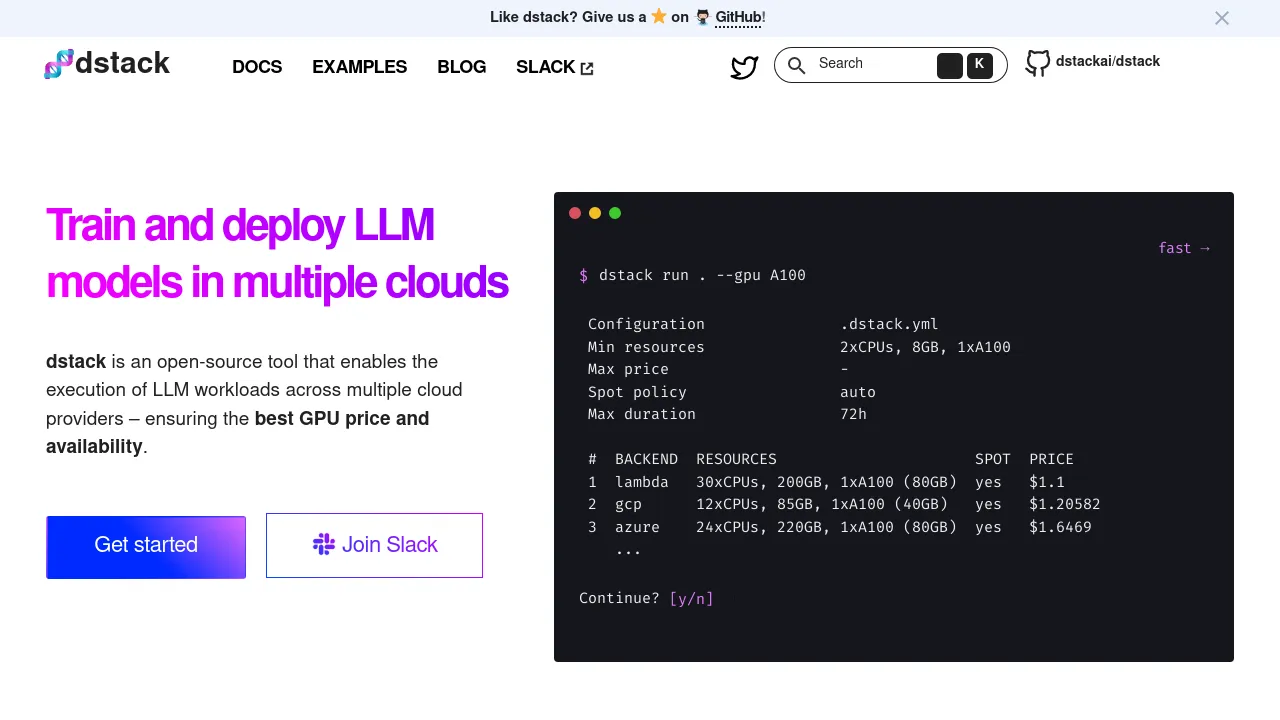Click the RESOURCES column header

[x=736, y=459]
